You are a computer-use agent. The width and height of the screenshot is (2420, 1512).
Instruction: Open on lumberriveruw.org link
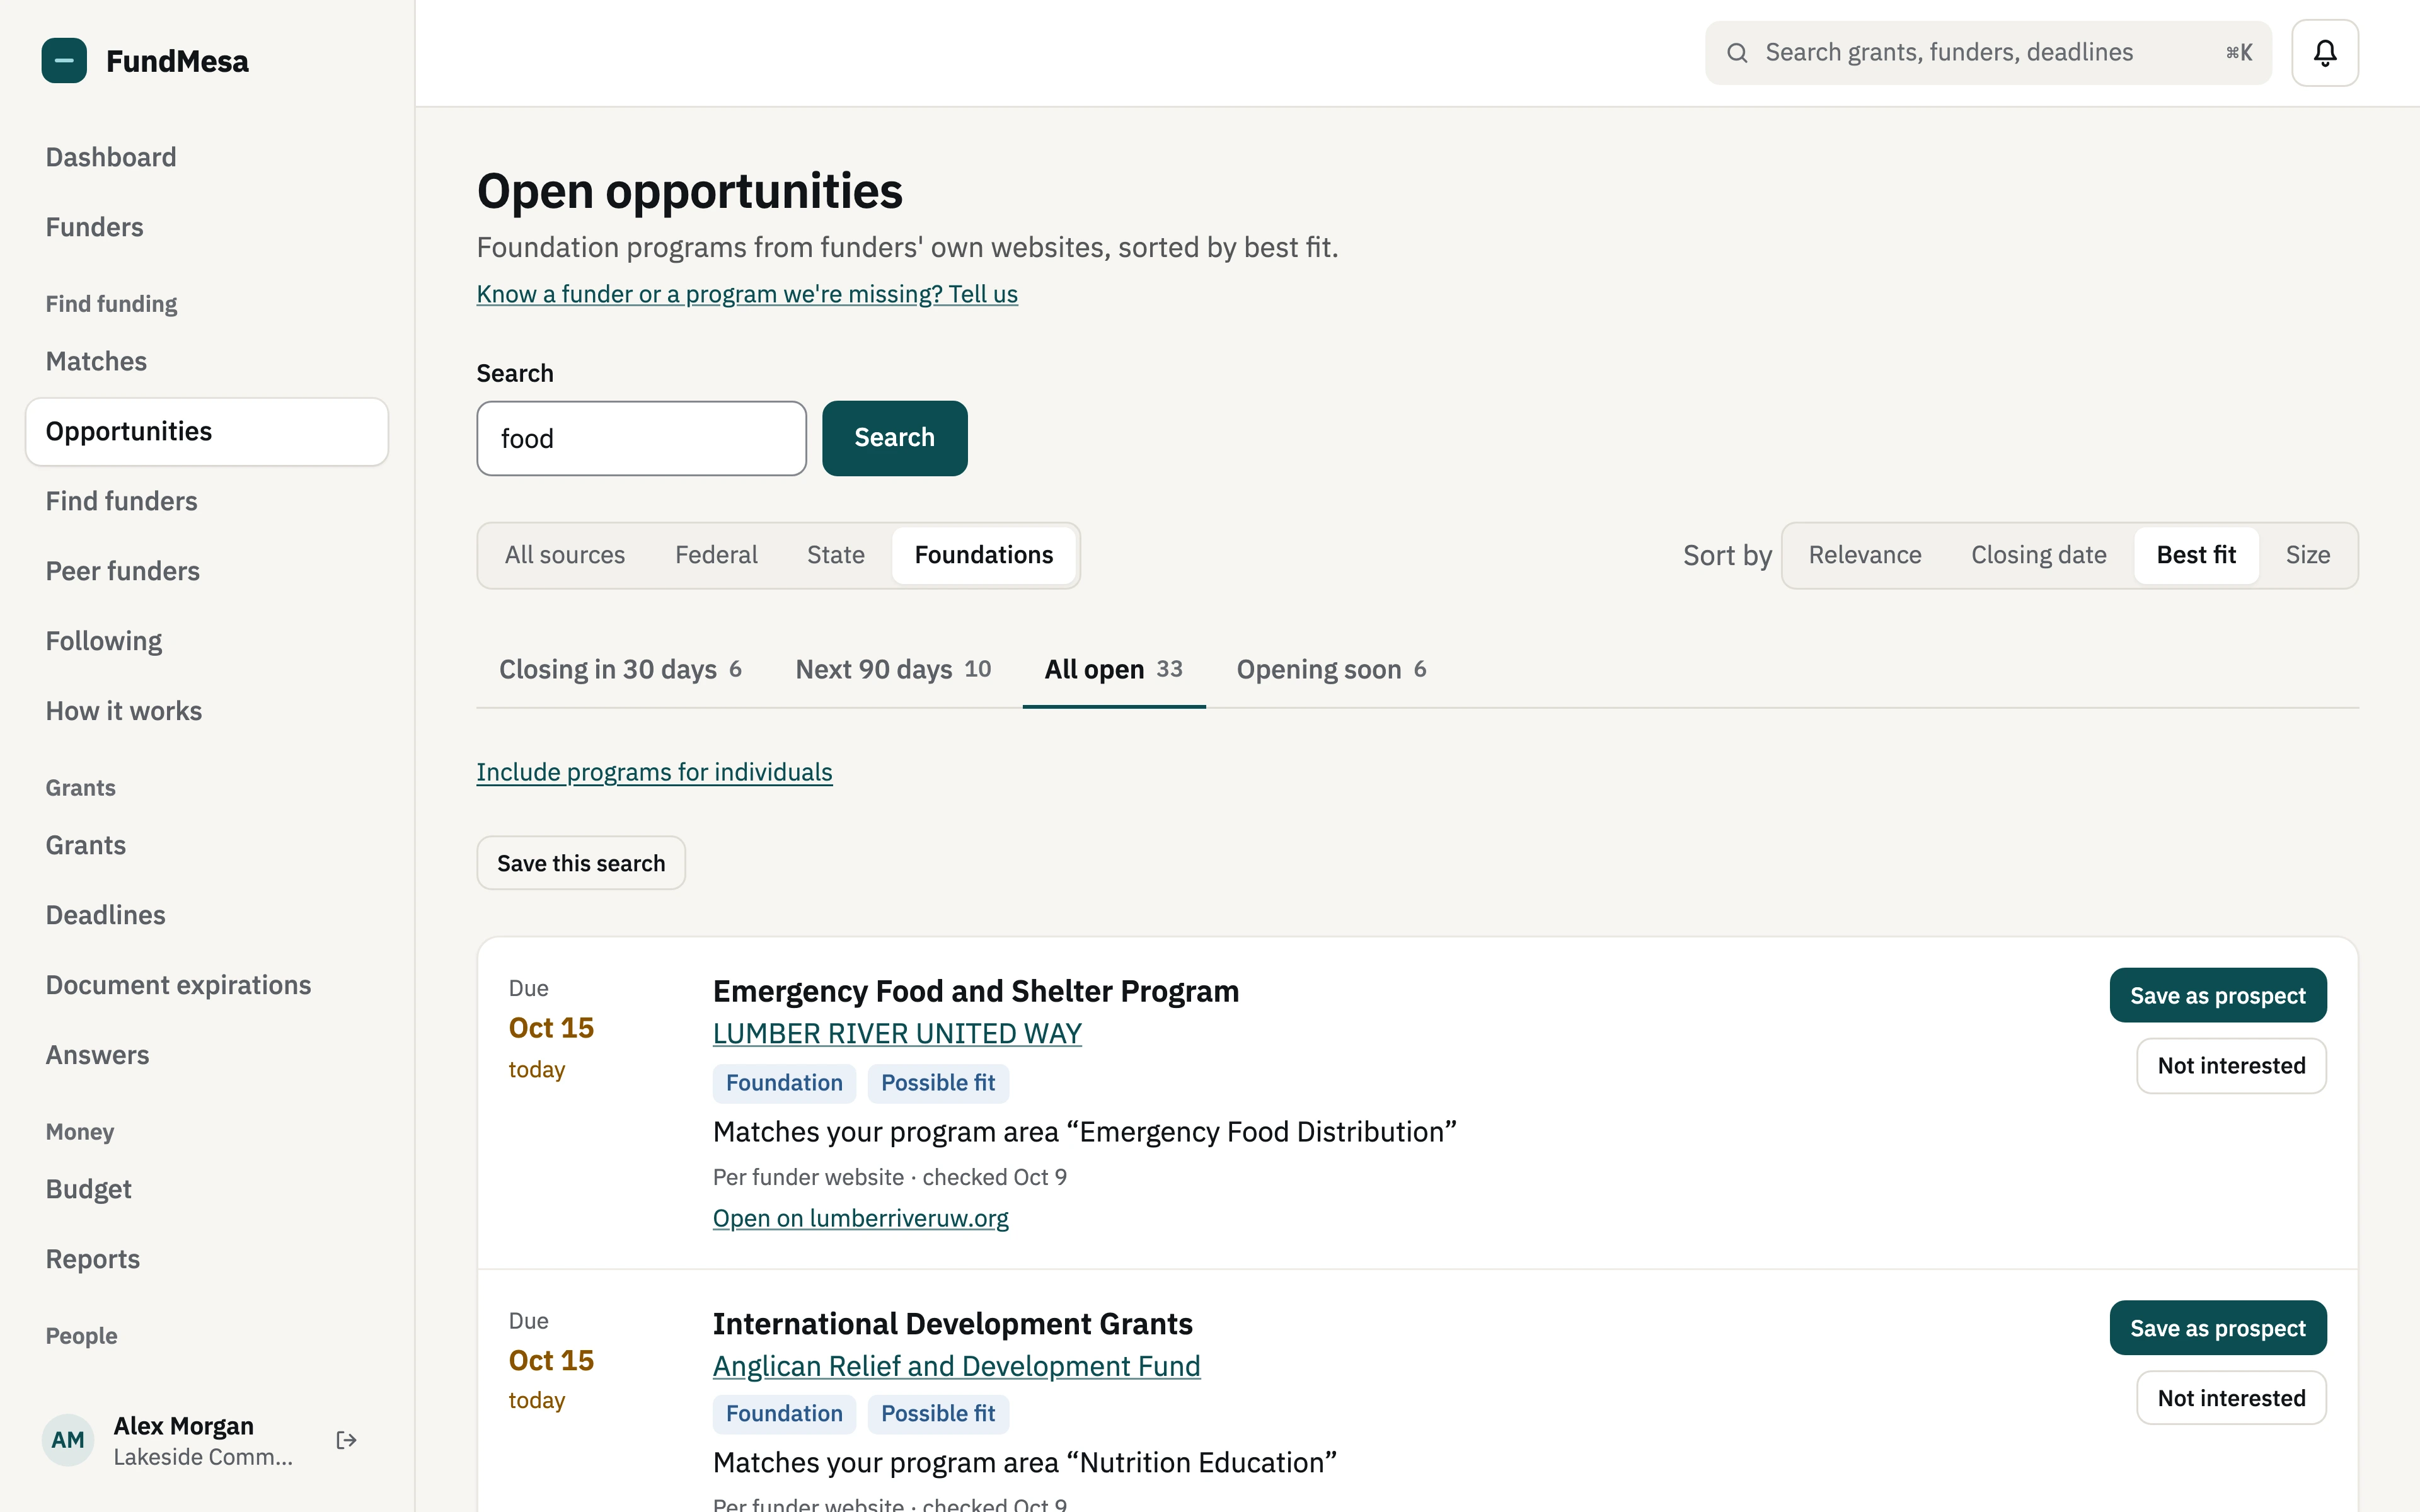pos(860,1218)
